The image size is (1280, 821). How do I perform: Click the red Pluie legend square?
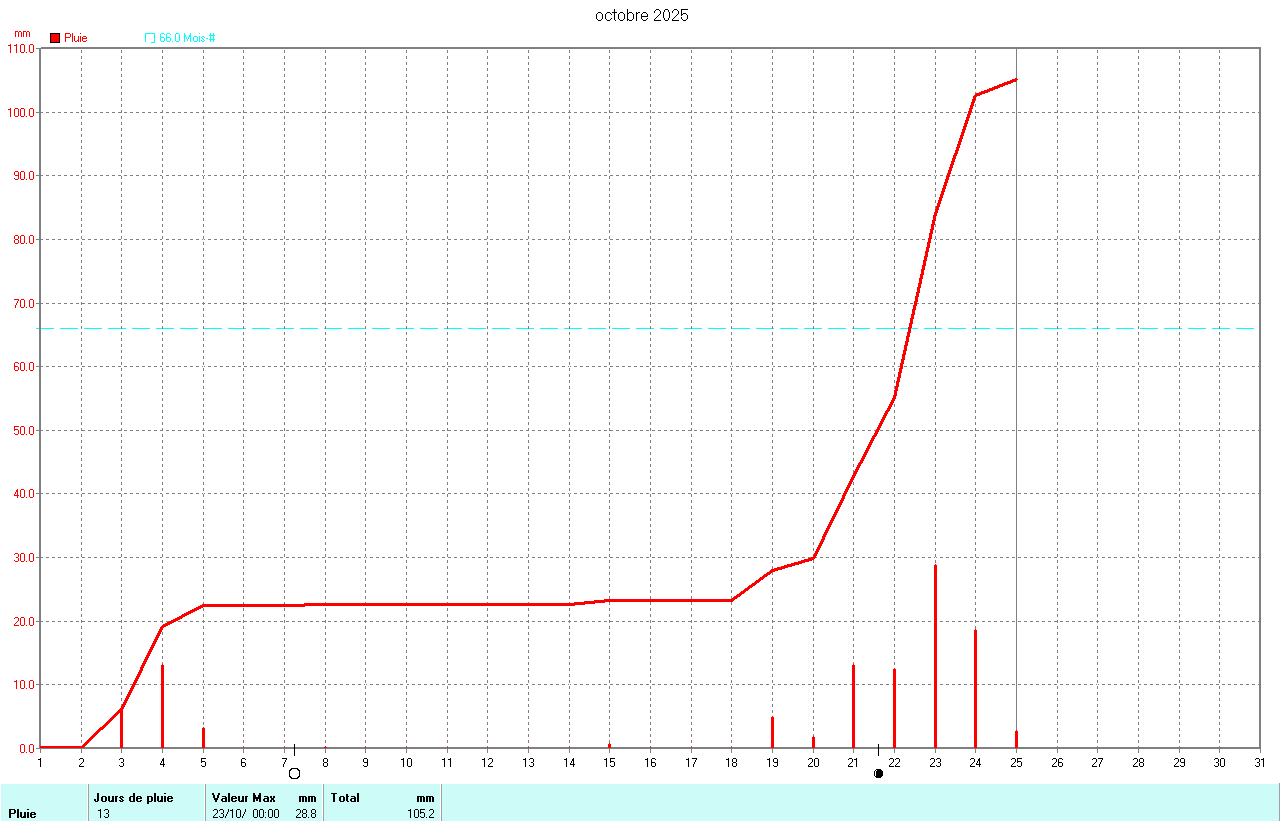(x=55, y=38)
